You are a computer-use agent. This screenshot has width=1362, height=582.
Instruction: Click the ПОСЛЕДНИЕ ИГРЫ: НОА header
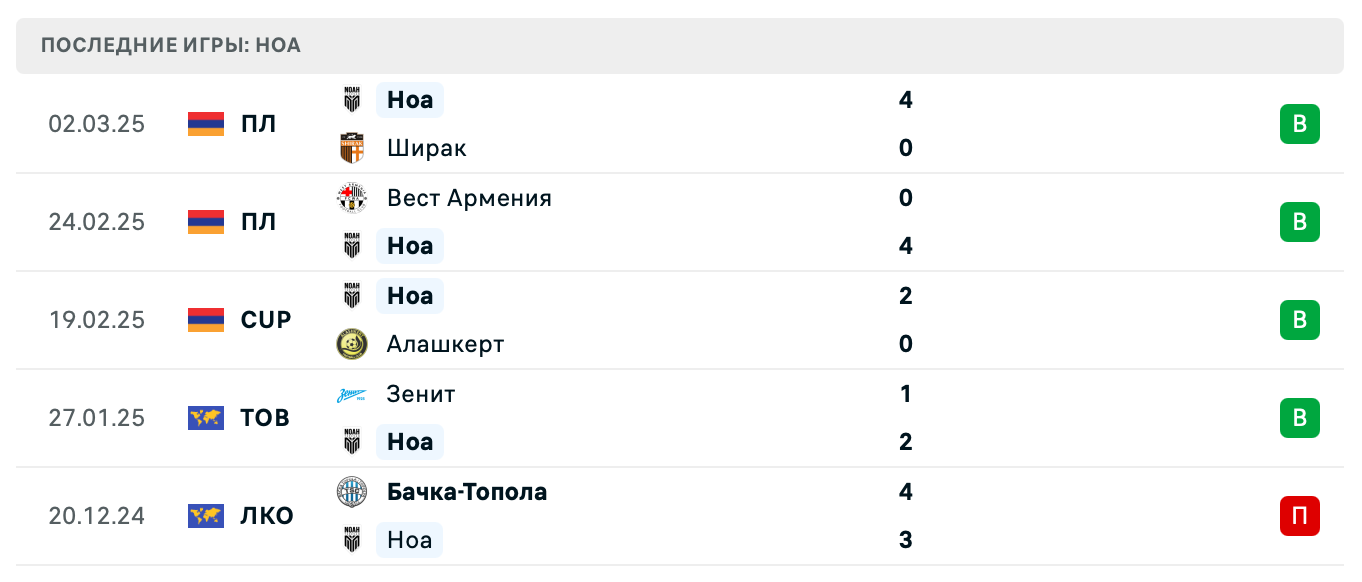coord(168,45)
